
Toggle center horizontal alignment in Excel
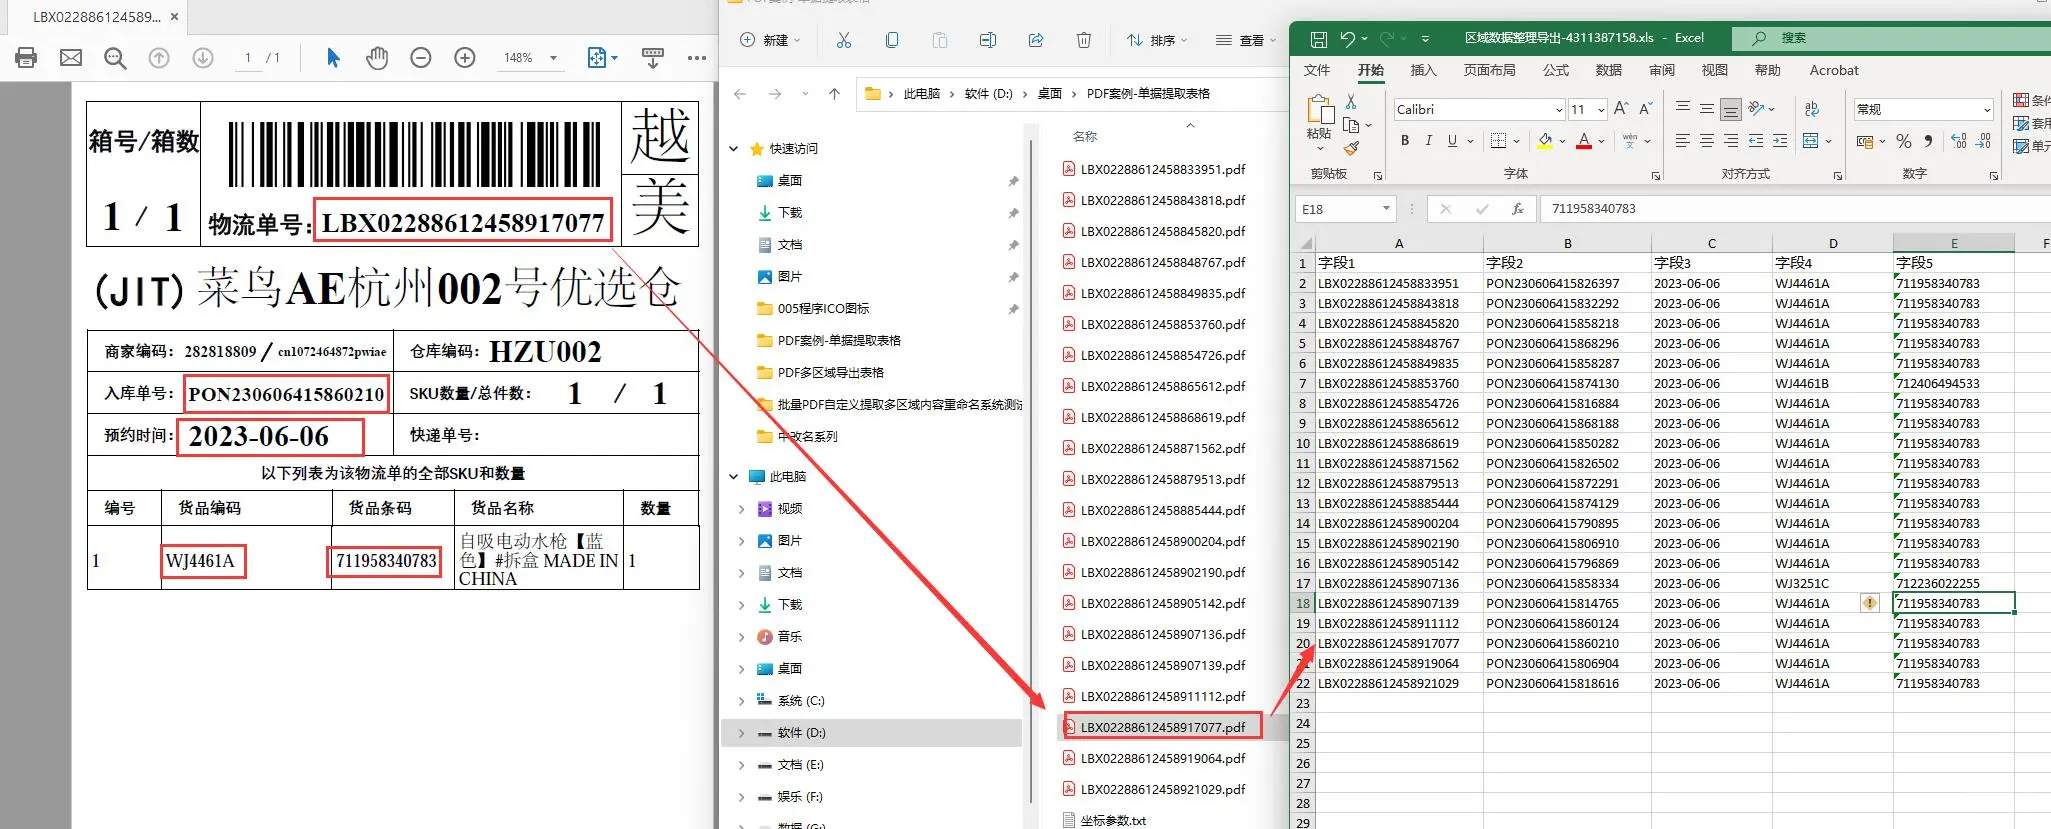(1707, 141)
